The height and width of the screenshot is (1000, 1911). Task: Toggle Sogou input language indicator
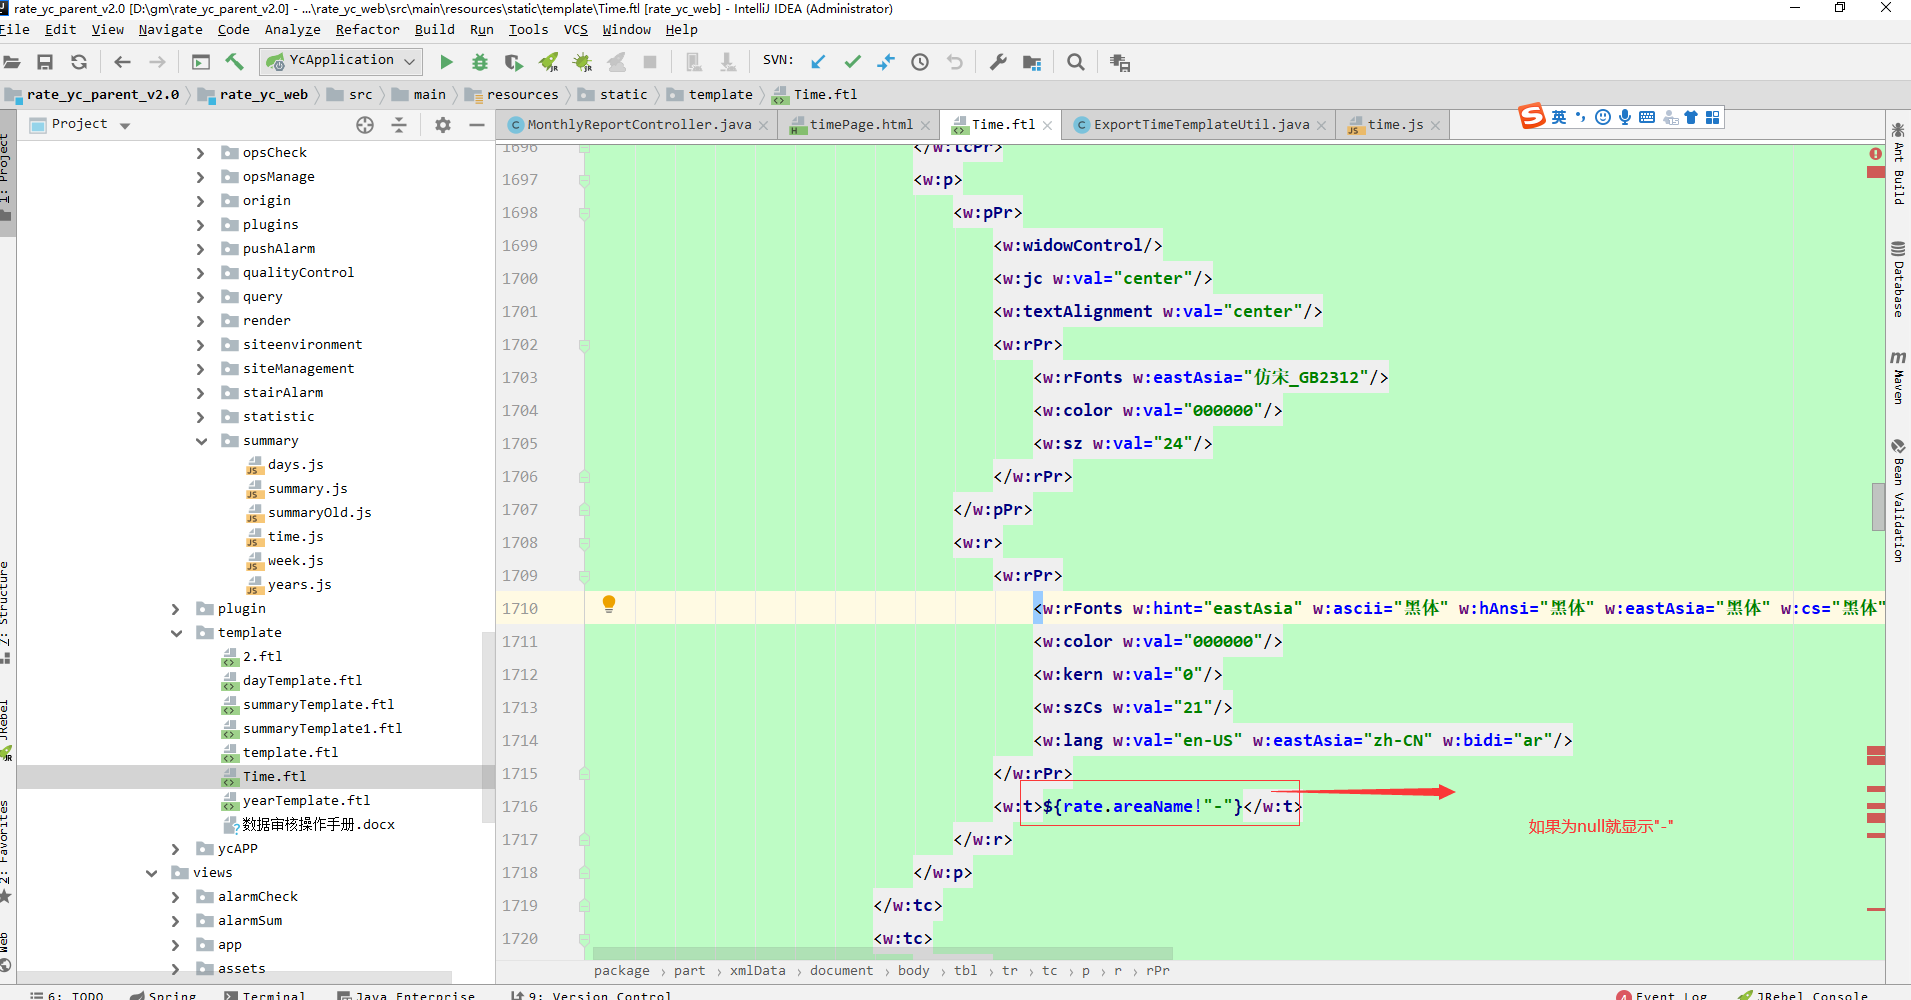pos(1559,118)
